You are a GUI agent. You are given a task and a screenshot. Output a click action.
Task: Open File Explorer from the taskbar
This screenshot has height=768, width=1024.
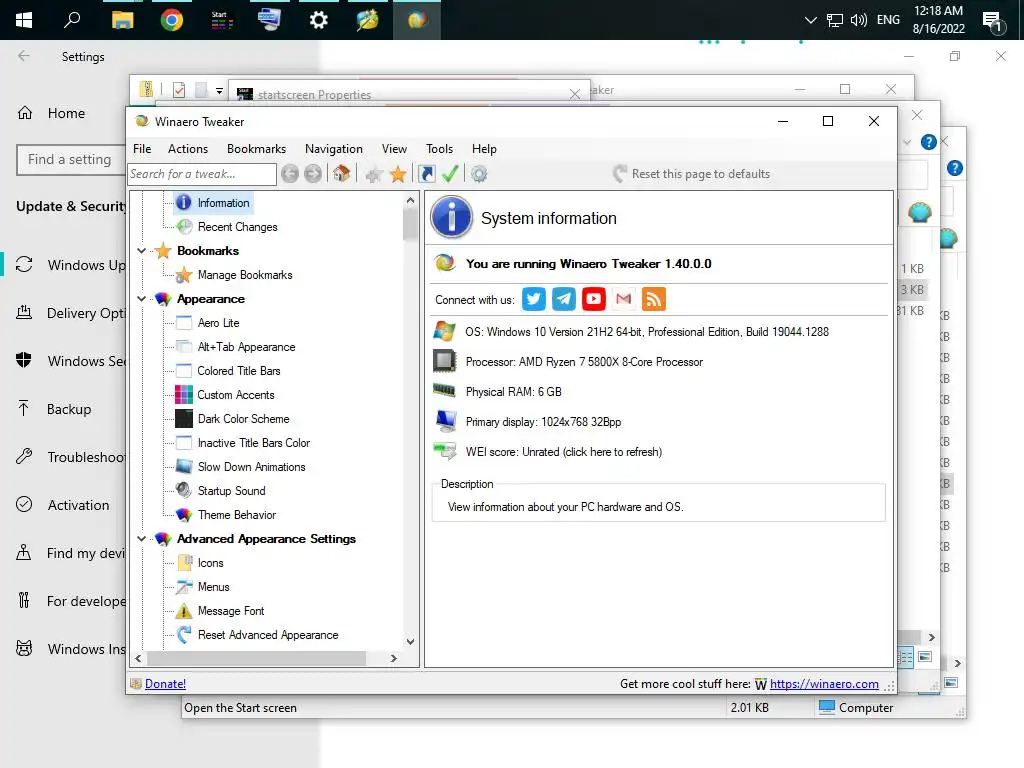pos(122,20)
